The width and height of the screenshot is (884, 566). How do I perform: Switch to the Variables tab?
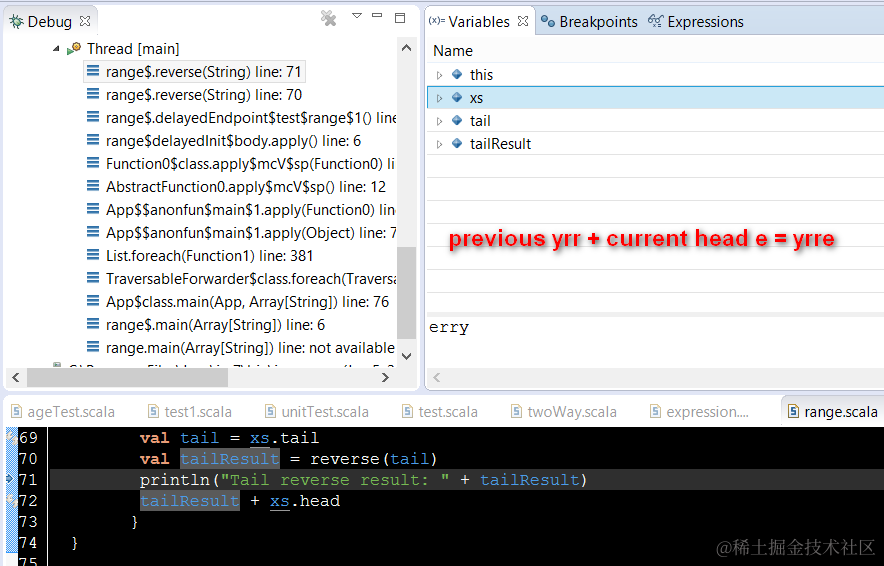point(479,22)
